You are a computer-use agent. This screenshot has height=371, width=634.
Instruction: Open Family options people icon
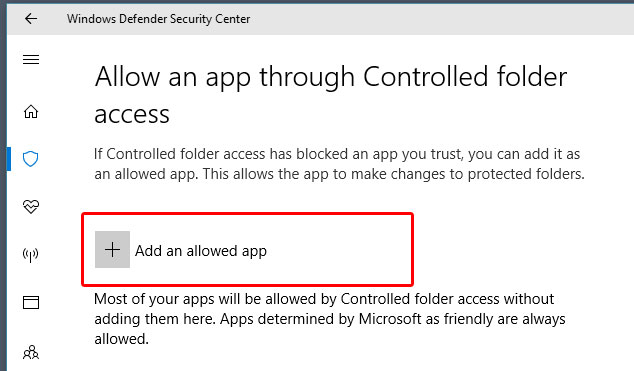point(31,352)
